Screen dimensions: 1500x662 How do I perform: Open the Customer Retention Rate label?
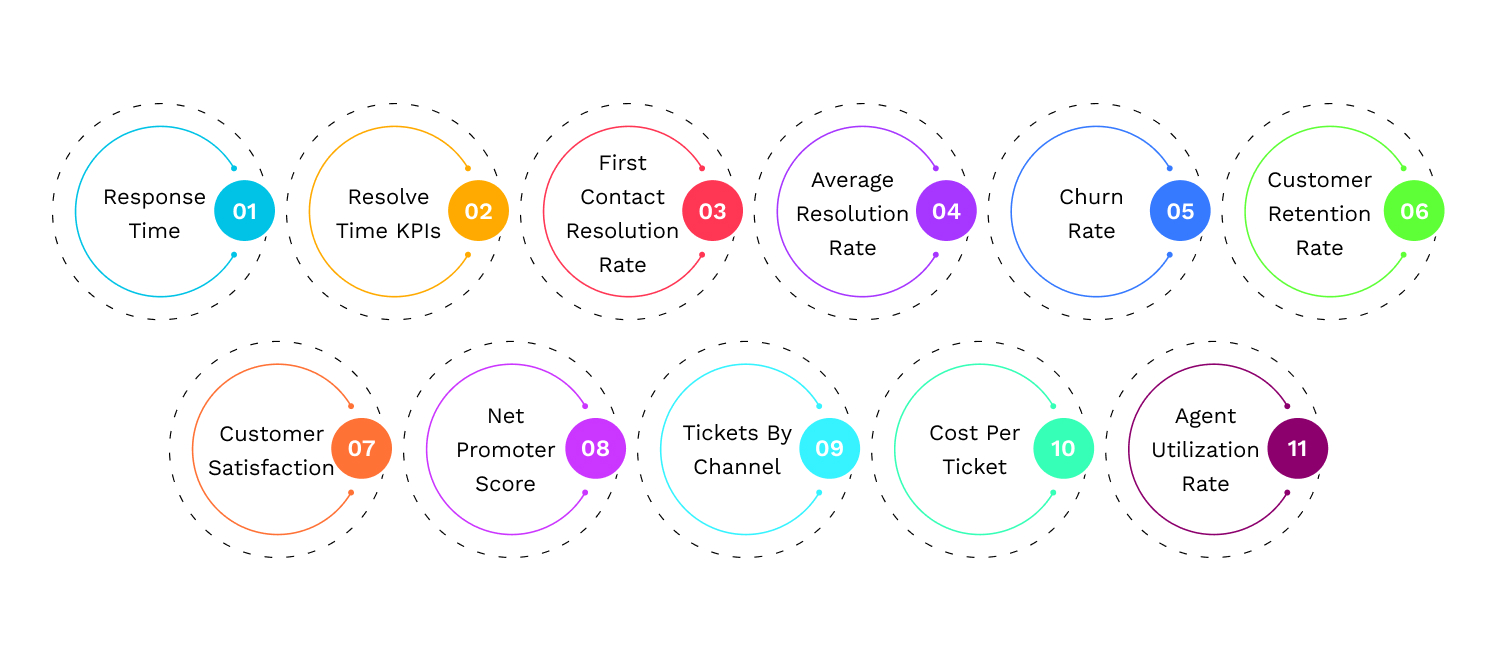pyautogui.click(x=1319, y=214)
